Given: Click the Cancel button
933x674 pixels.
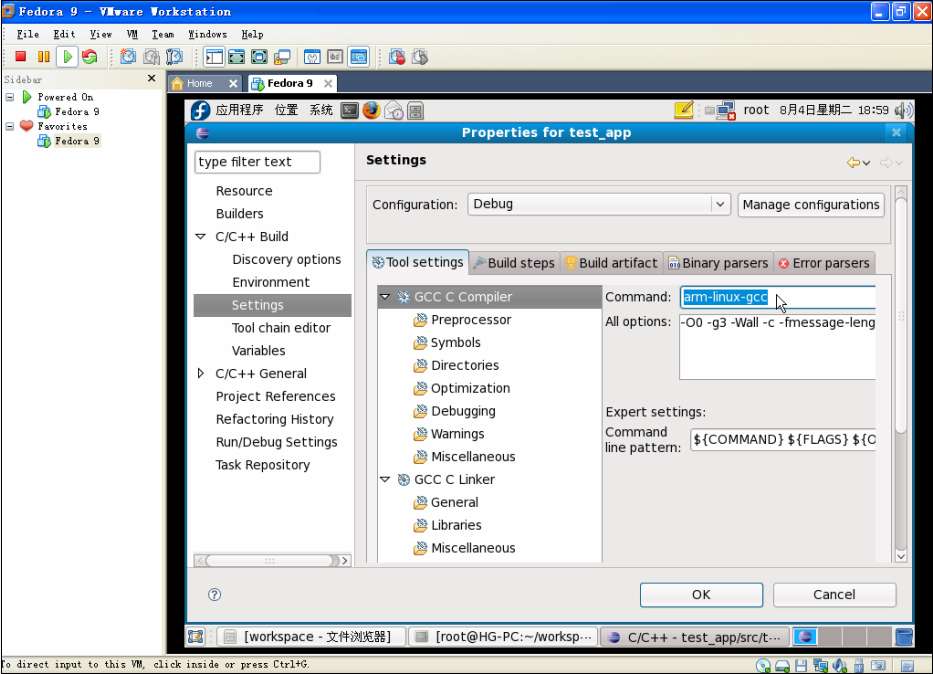Looking at the screenshot, I should point(834,594).
